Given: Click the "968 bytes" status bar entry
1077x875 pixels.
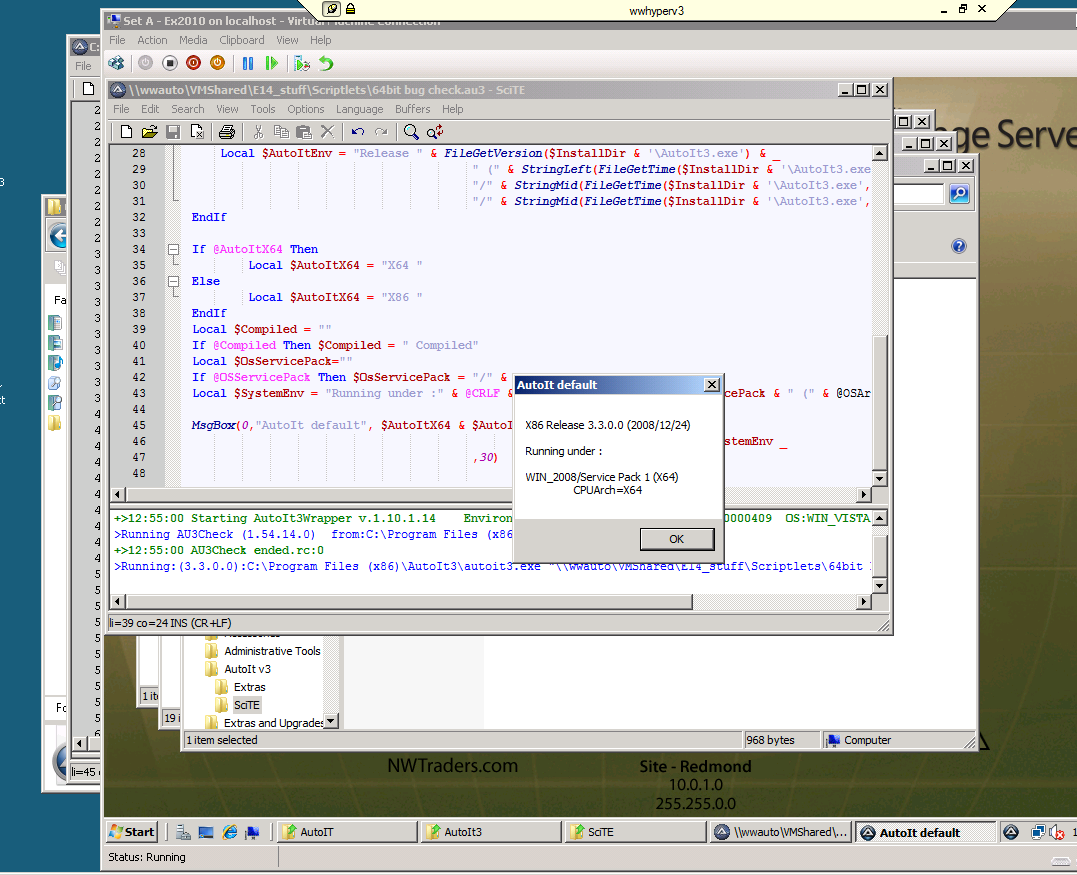Looking at the screenshot, I should [x=770, y=740].
